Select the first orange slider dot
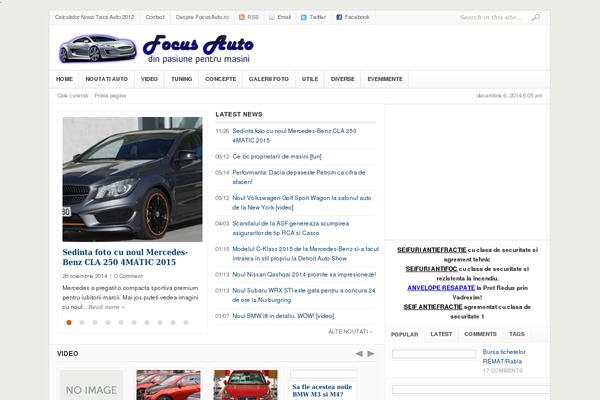This screenshot has height=400, width=600. click(69, 322)
